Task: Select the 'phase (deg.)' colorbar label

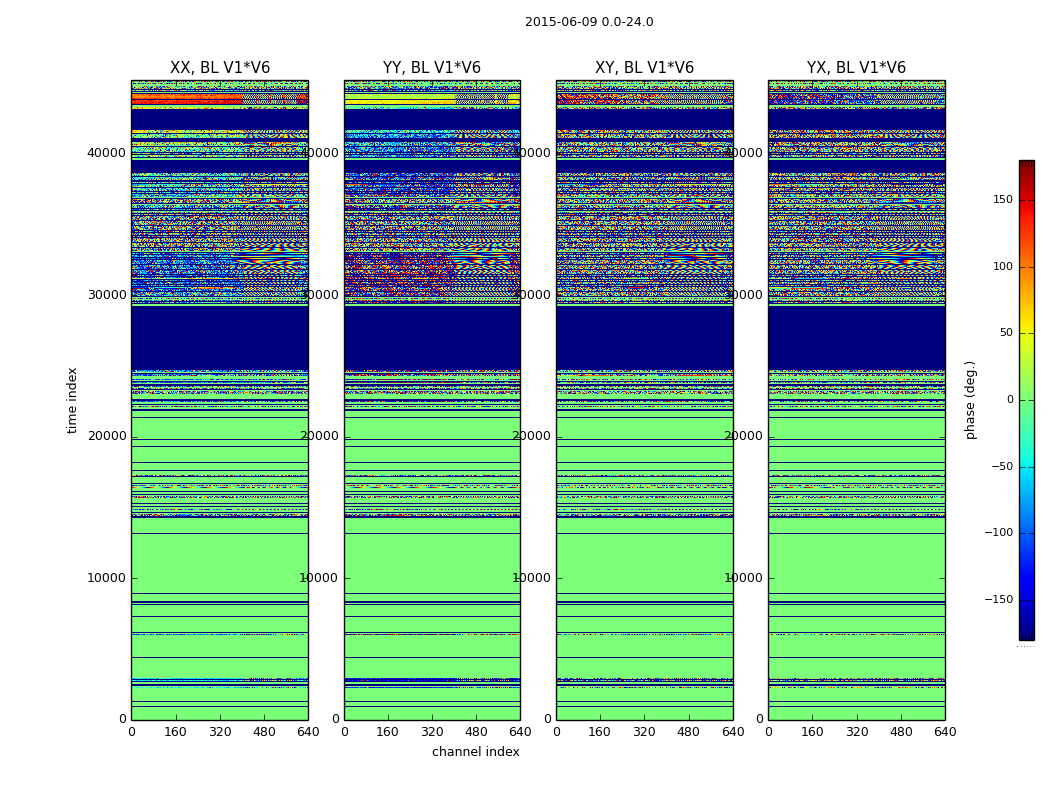Action: point(970,400)
